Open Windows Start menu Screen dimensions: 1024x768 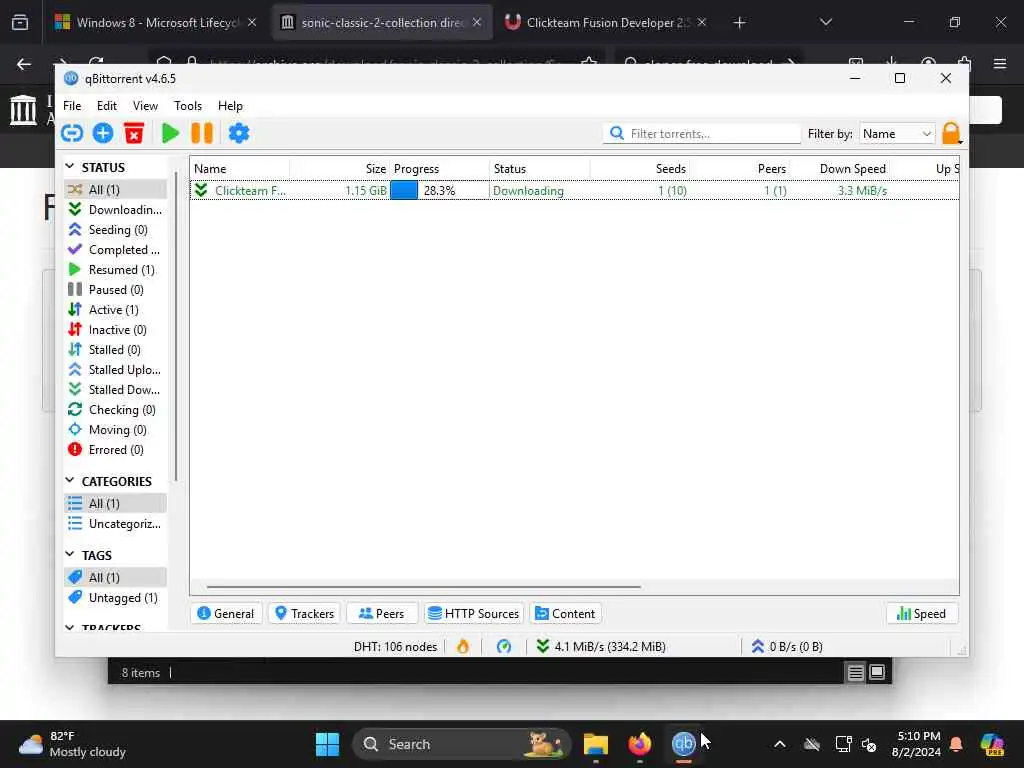tap(327, 744)
